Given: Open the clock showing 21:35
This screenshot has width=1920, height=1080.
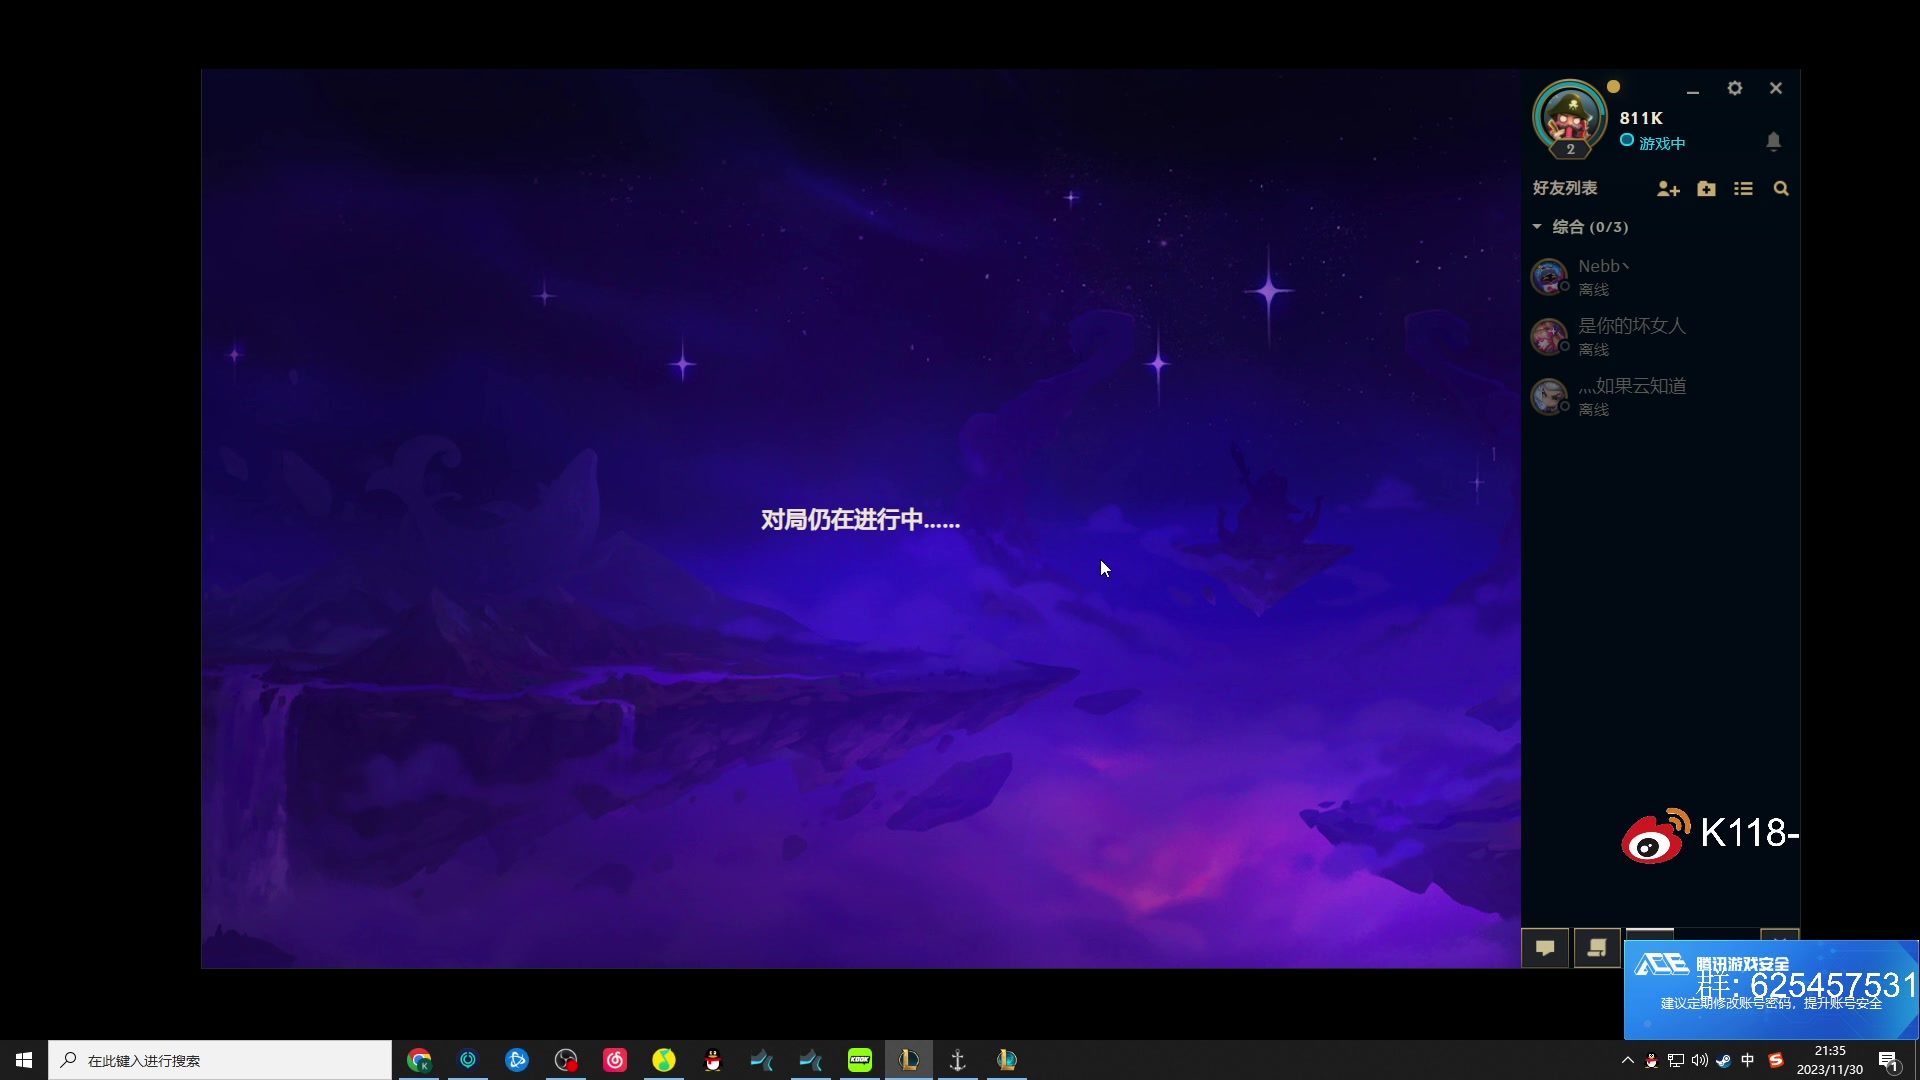Looking at the screenshot, I should point(1830,1060).
